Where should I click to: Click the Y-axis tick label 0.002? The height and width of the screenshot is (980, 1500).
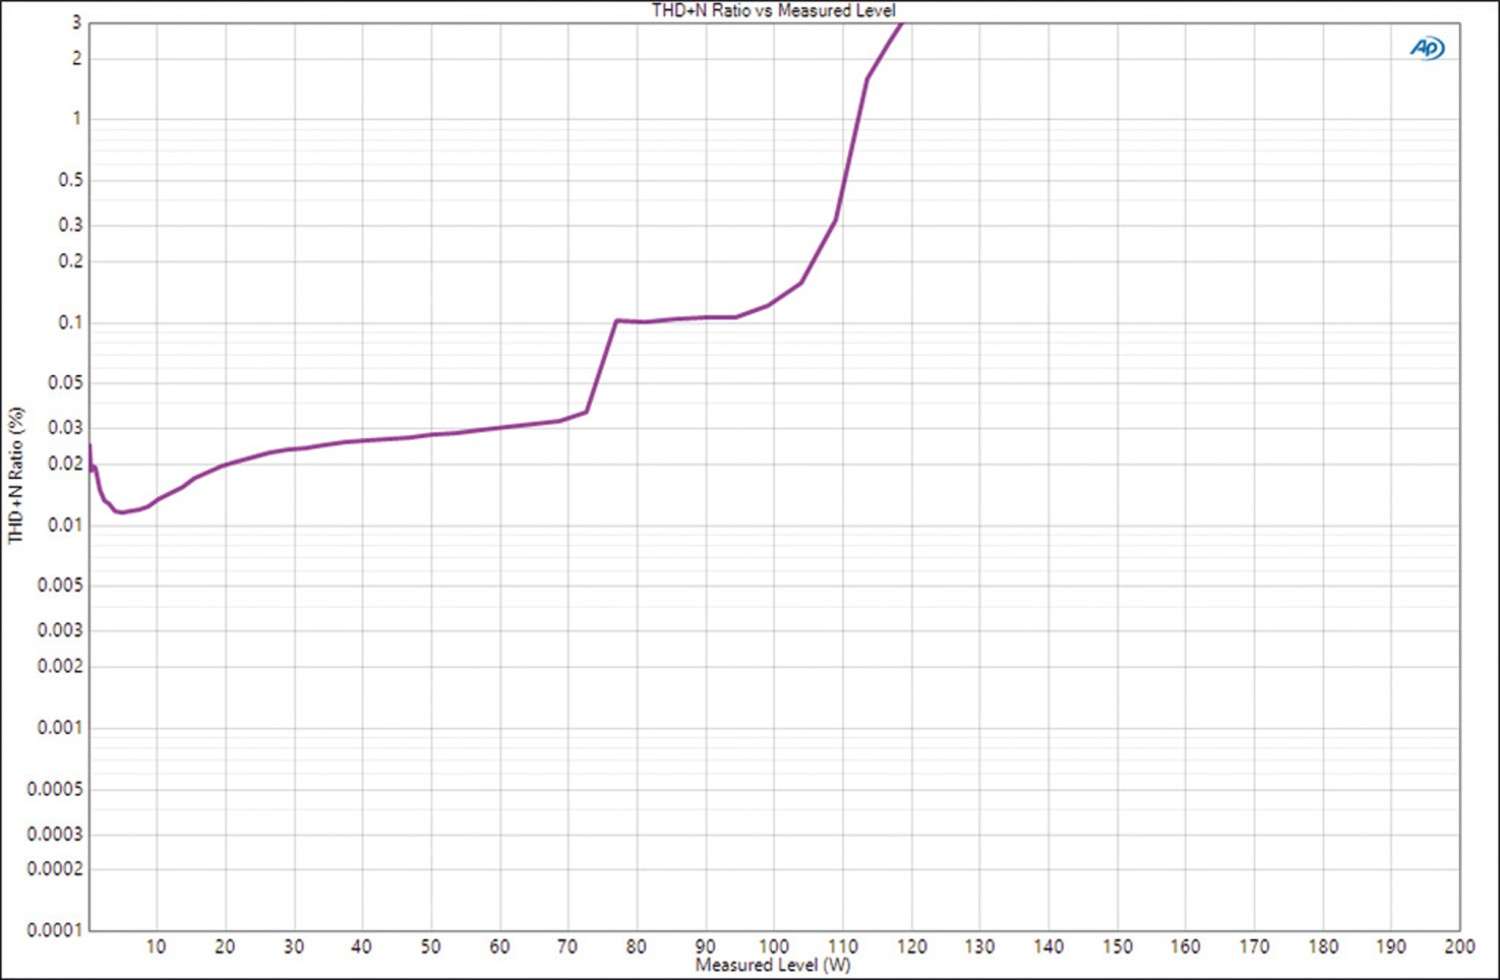pyautogui.click(x=60, y=666)
